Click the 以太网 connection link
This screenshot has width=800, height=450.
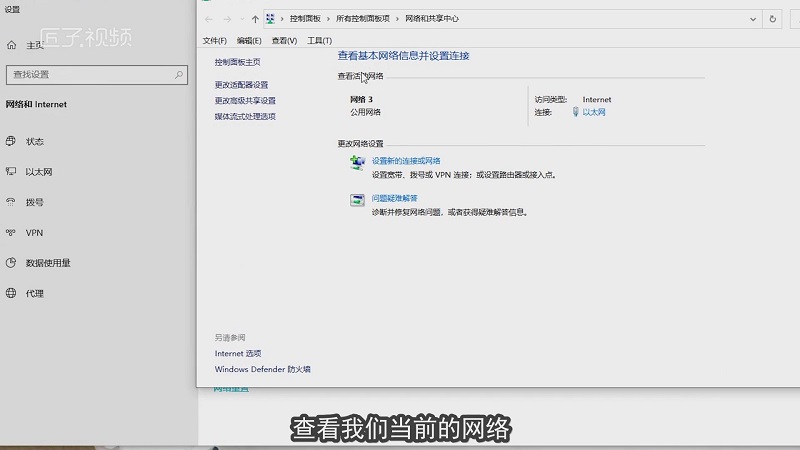point(594,113)
